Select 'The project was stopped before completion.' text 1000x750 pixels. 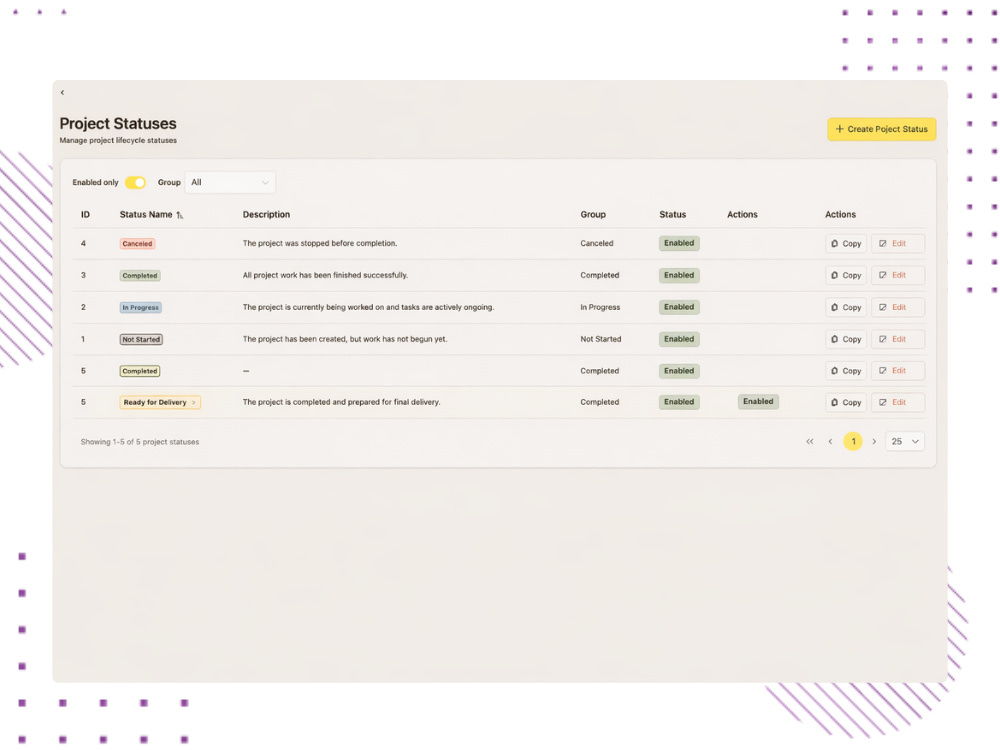click(x=320, y=244)
